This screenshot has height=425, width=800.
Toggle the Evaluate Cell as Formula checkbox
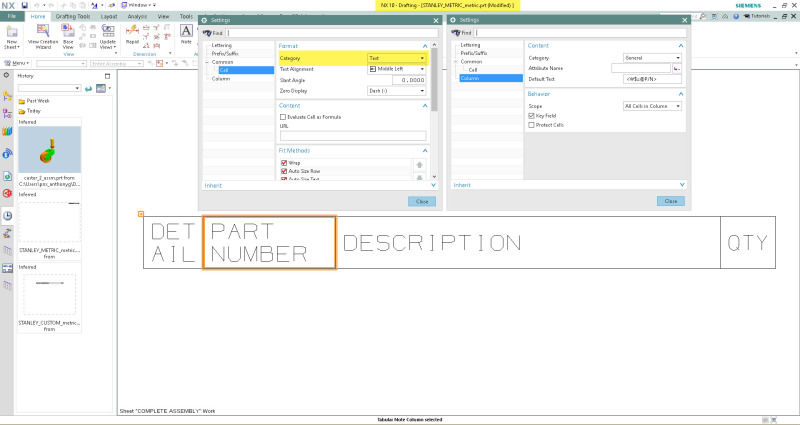click(x=284, y=117)
